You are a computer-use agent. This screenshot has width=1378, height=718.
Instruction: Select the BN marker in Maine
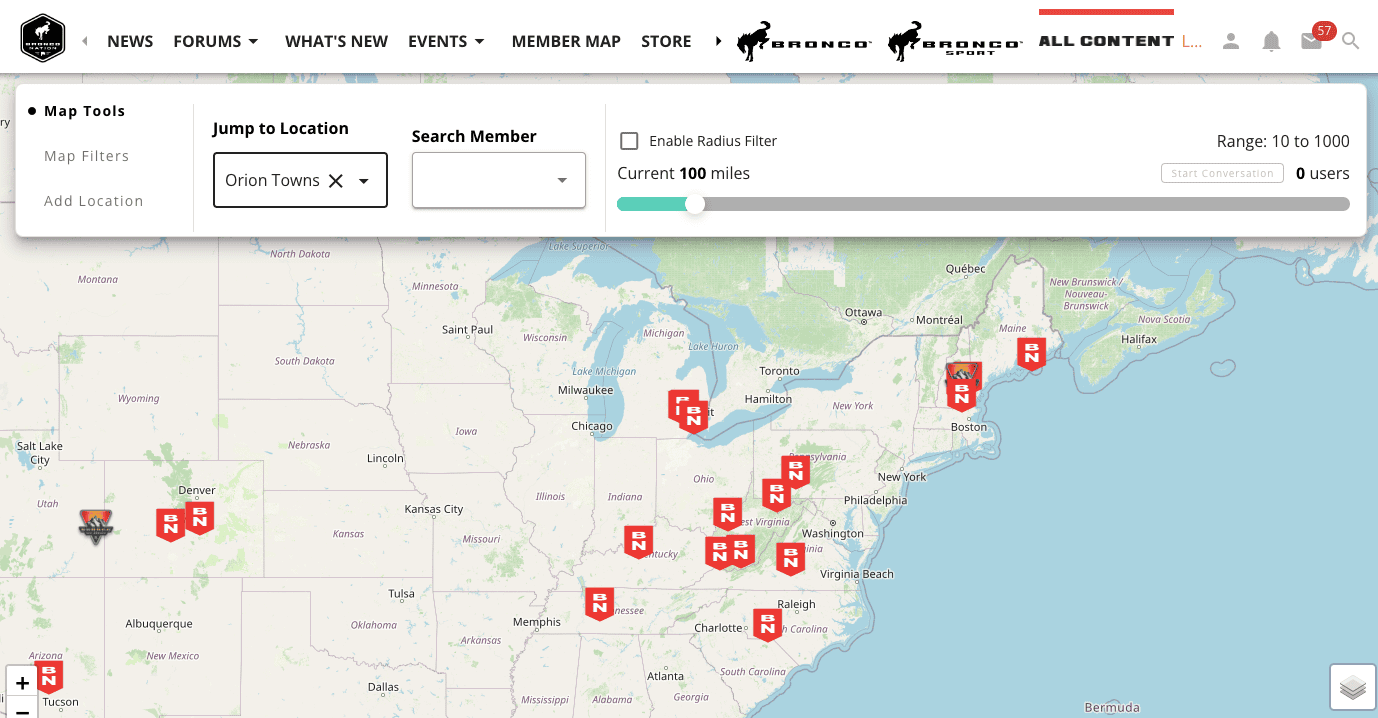[x=1031, y=354]
